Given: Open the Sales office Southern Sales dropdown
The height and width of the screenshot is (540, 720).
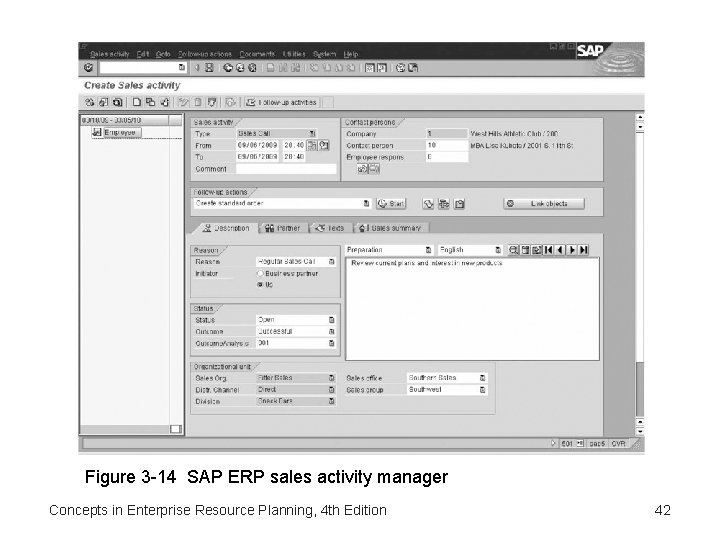Looking at the screenshot, I should pyautogui.click(x=482, y=378).
